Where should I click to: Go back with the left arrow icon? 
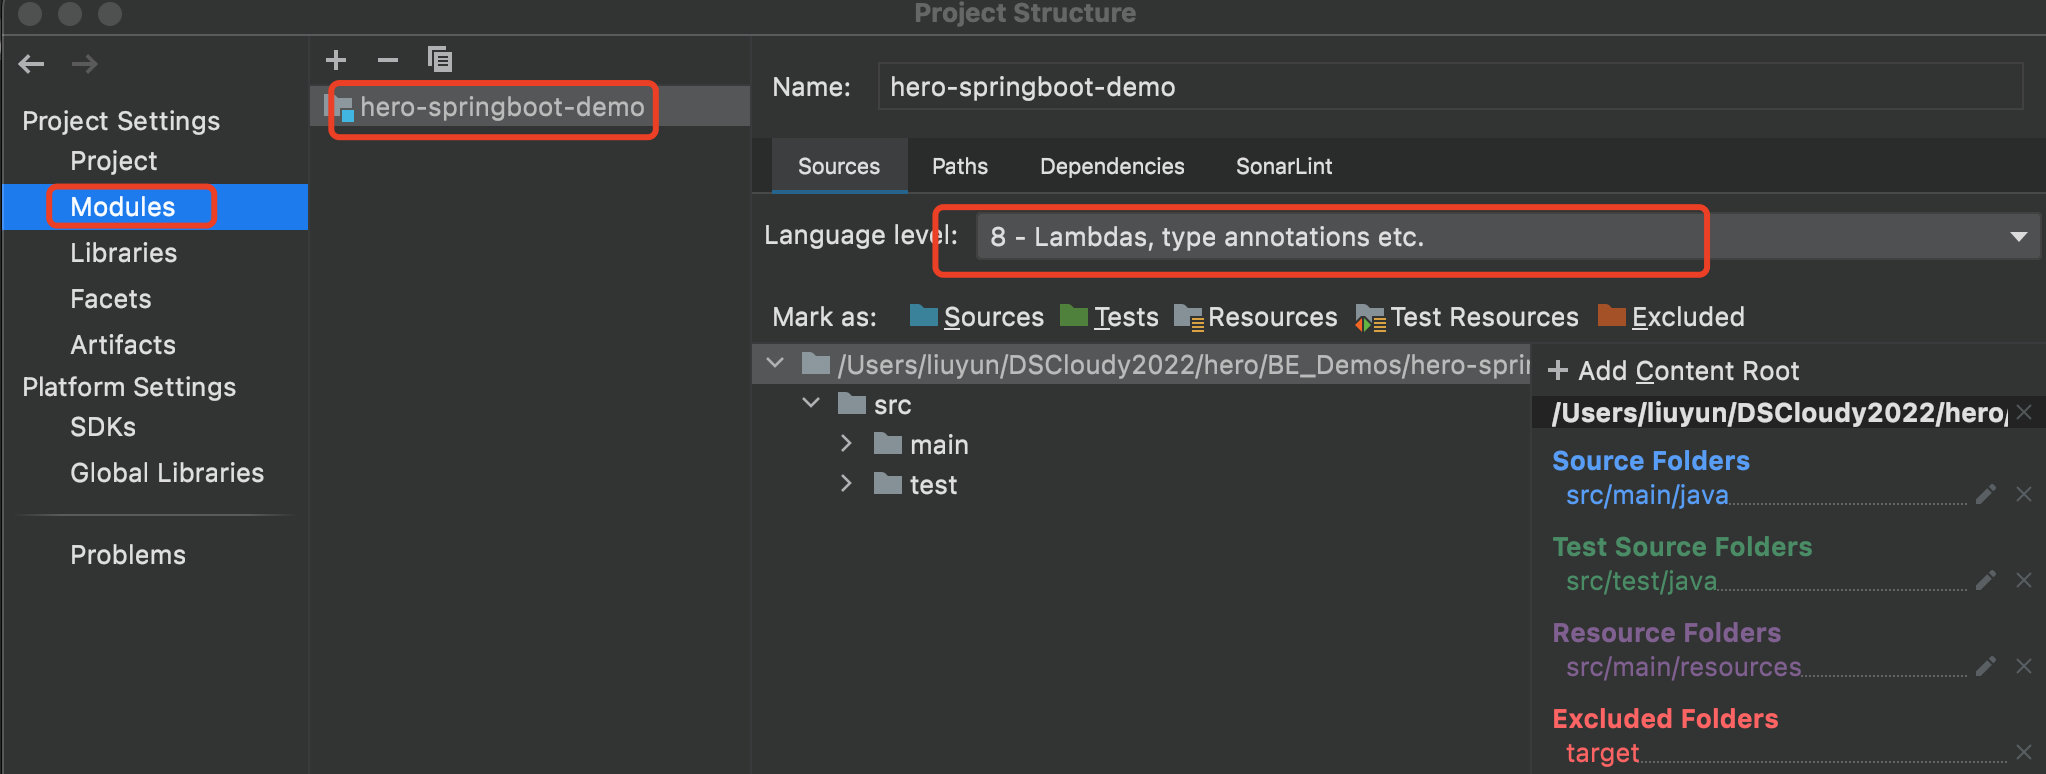point(31,64)
